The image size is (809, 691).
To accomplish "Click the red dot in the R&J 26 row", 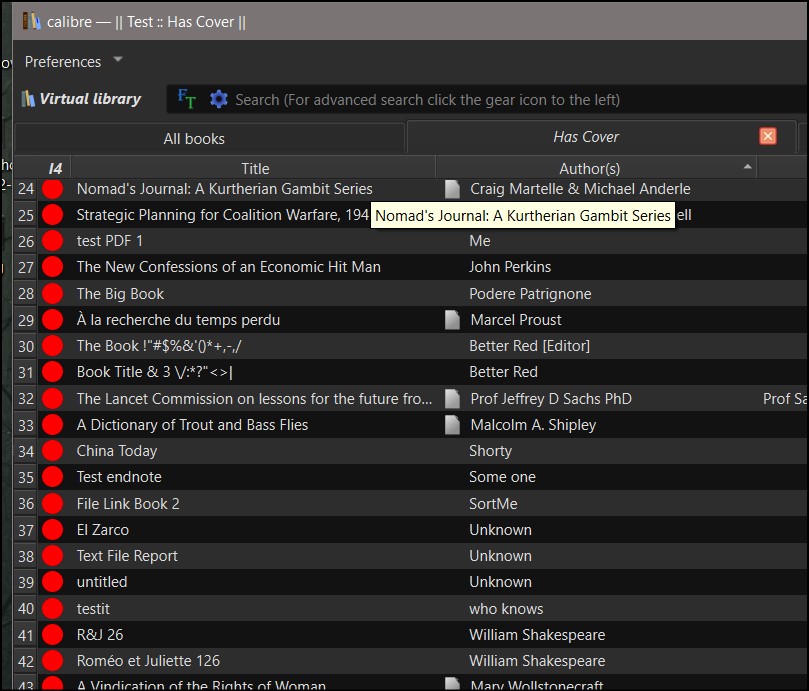I will pyautogui.click(x=53, y=634).
